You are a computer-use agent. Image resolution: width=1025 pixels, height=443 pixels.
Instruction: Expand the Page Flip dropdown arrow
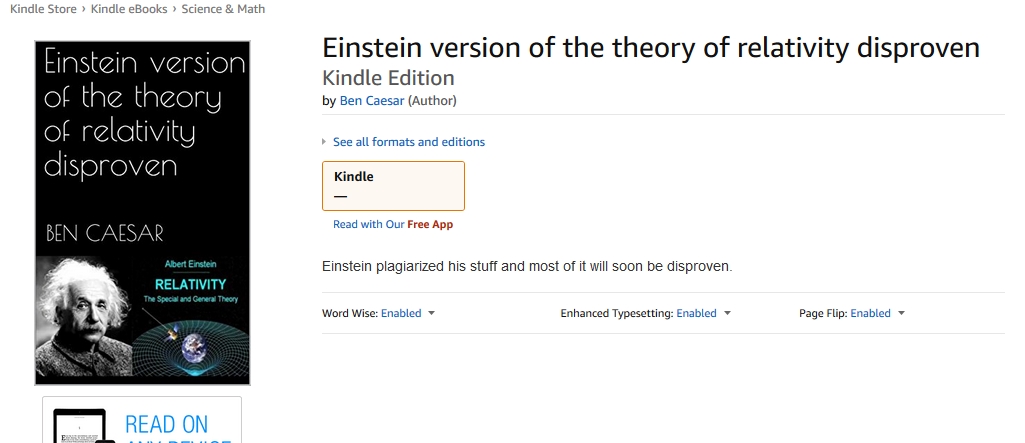click(901, 313)
